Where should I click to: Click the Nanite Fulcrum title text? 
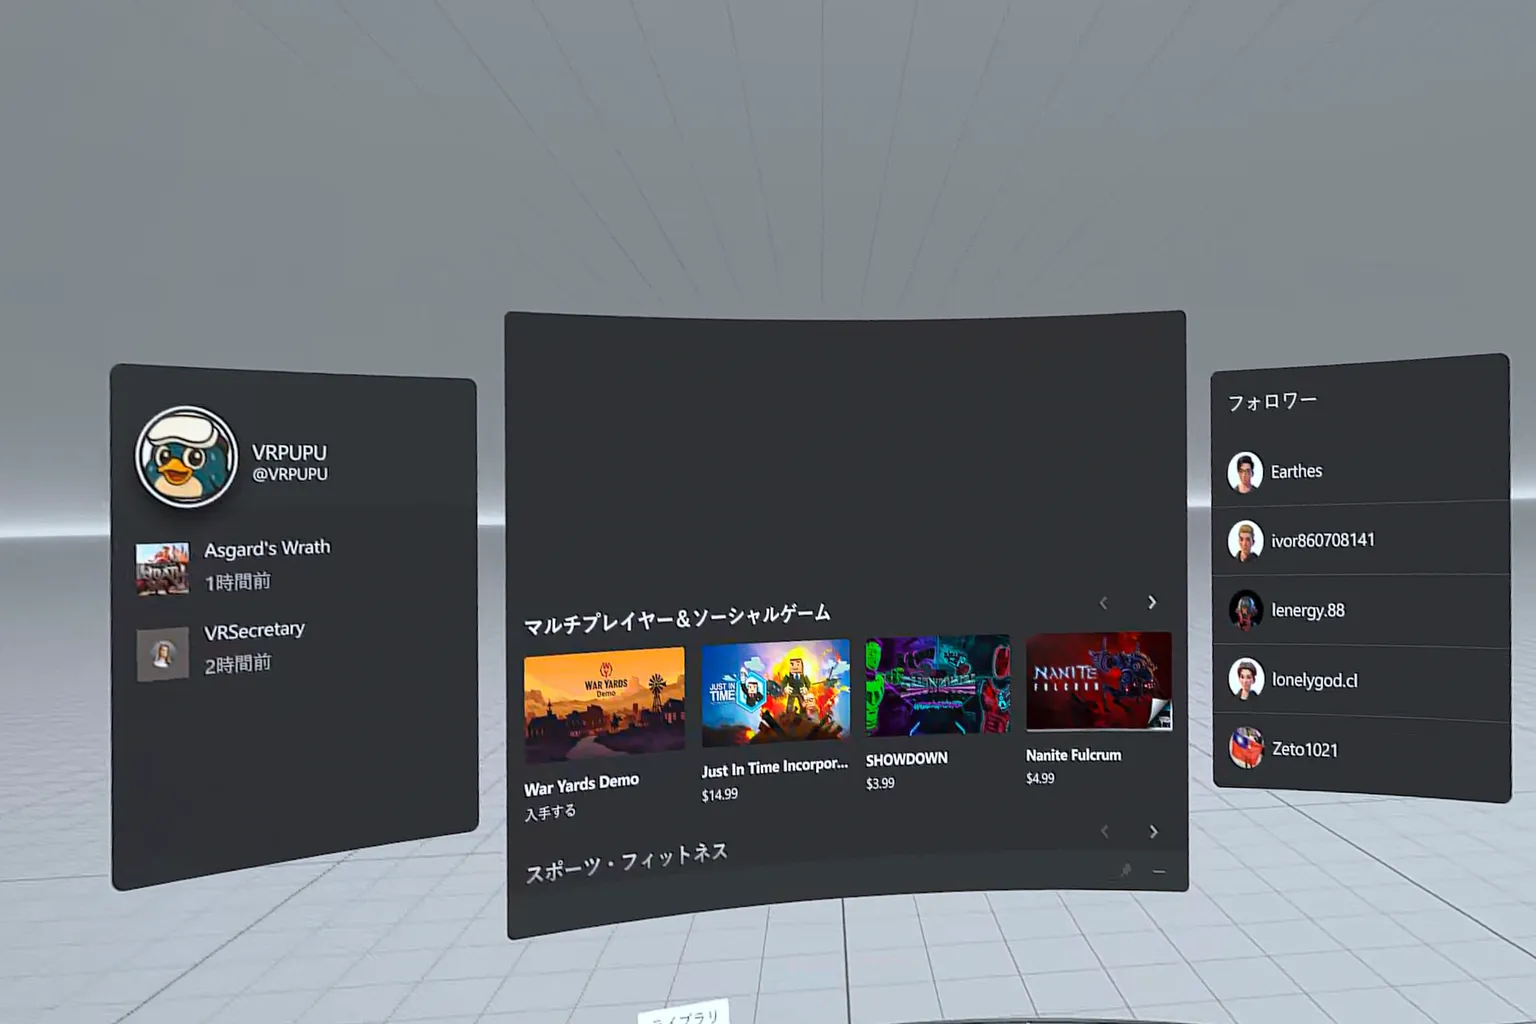[1074, 755]
